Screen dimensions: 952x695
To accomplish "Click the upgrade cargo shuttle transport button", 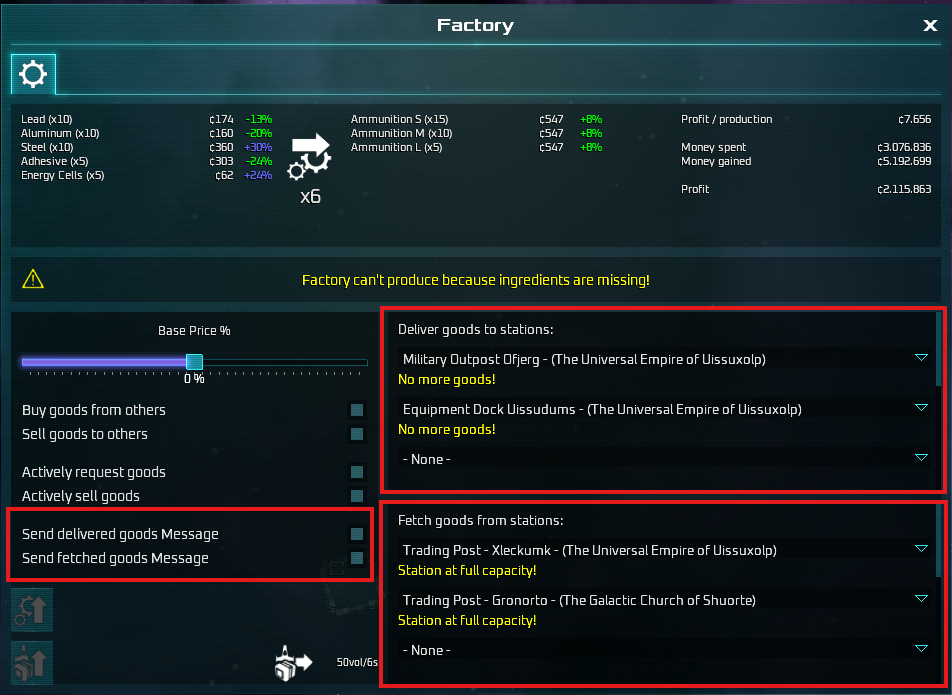I will click(x=31, y=663).
